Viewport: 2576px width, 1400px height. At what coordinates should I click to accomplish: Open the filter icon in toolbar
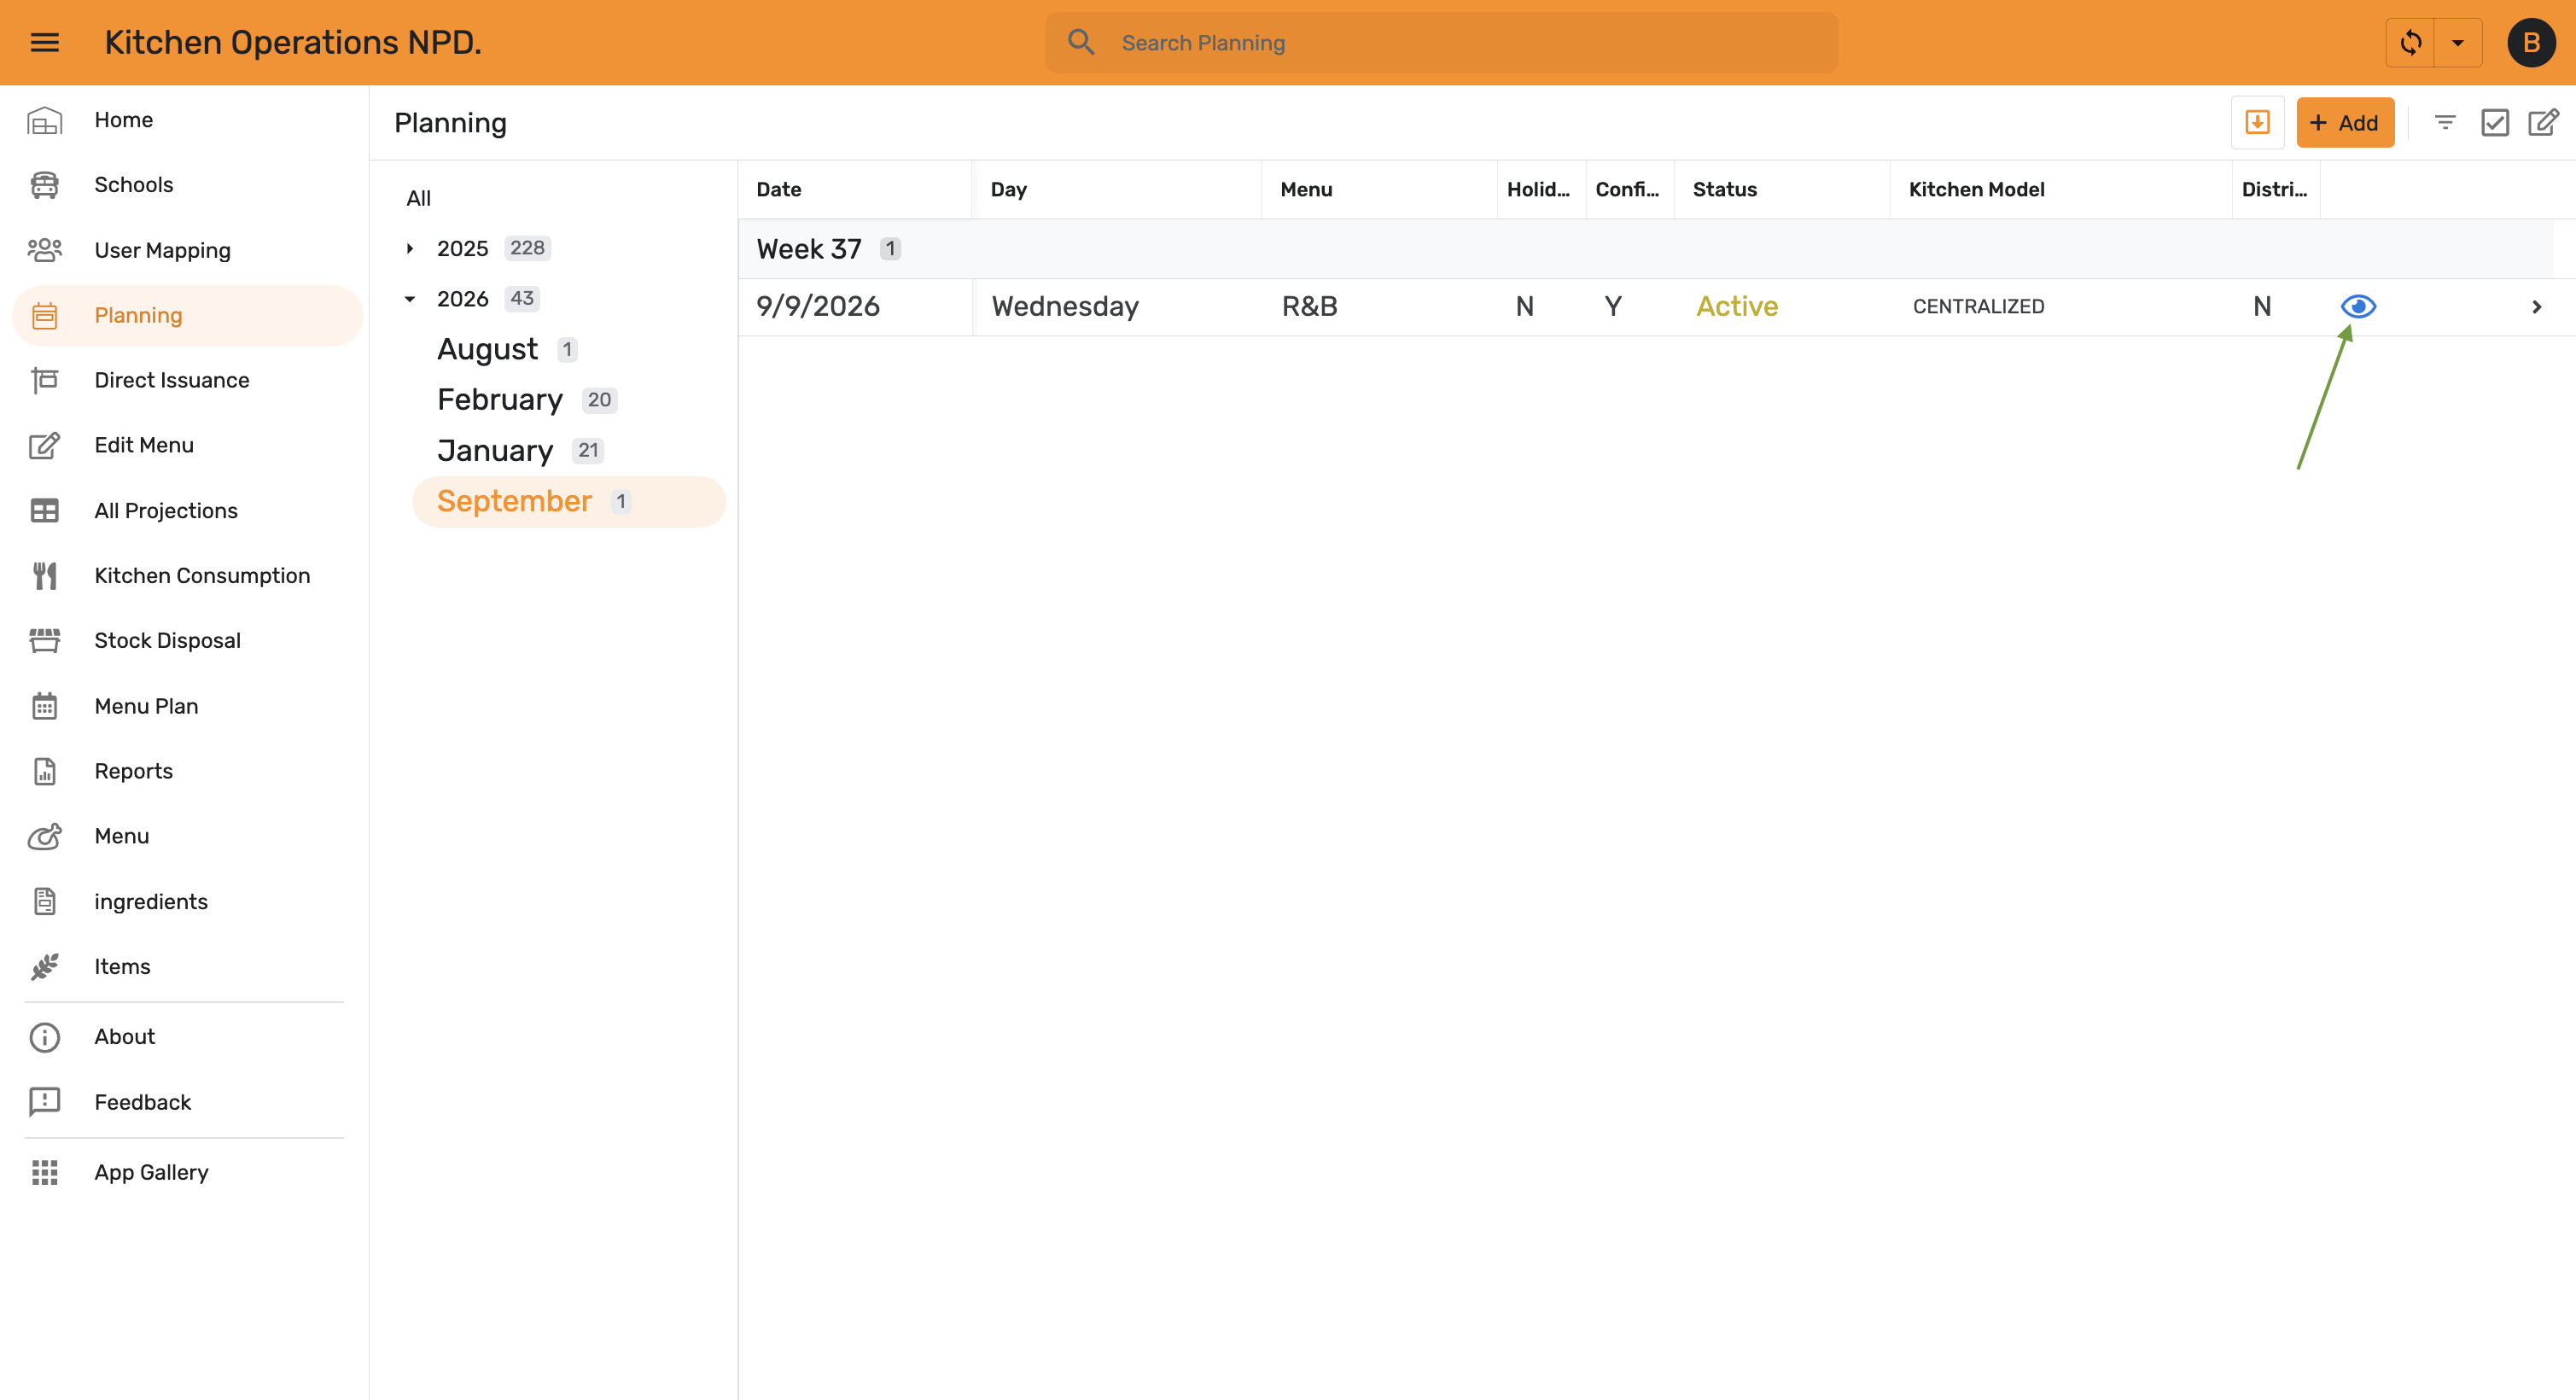2445,122
